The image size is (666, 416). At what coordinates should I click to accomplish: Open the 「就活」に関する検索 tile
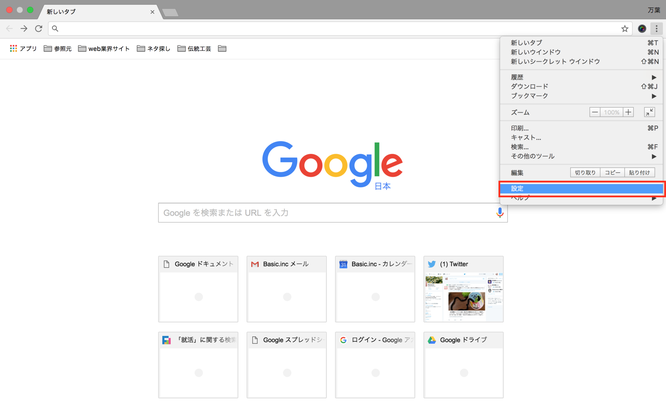[198, 365]
